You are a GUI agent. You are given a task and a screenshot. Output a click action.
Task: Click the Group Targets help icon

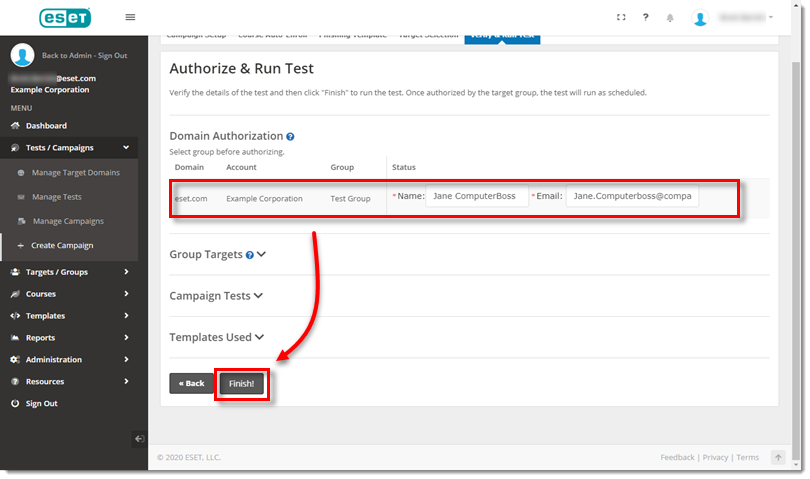coord(250,255)
